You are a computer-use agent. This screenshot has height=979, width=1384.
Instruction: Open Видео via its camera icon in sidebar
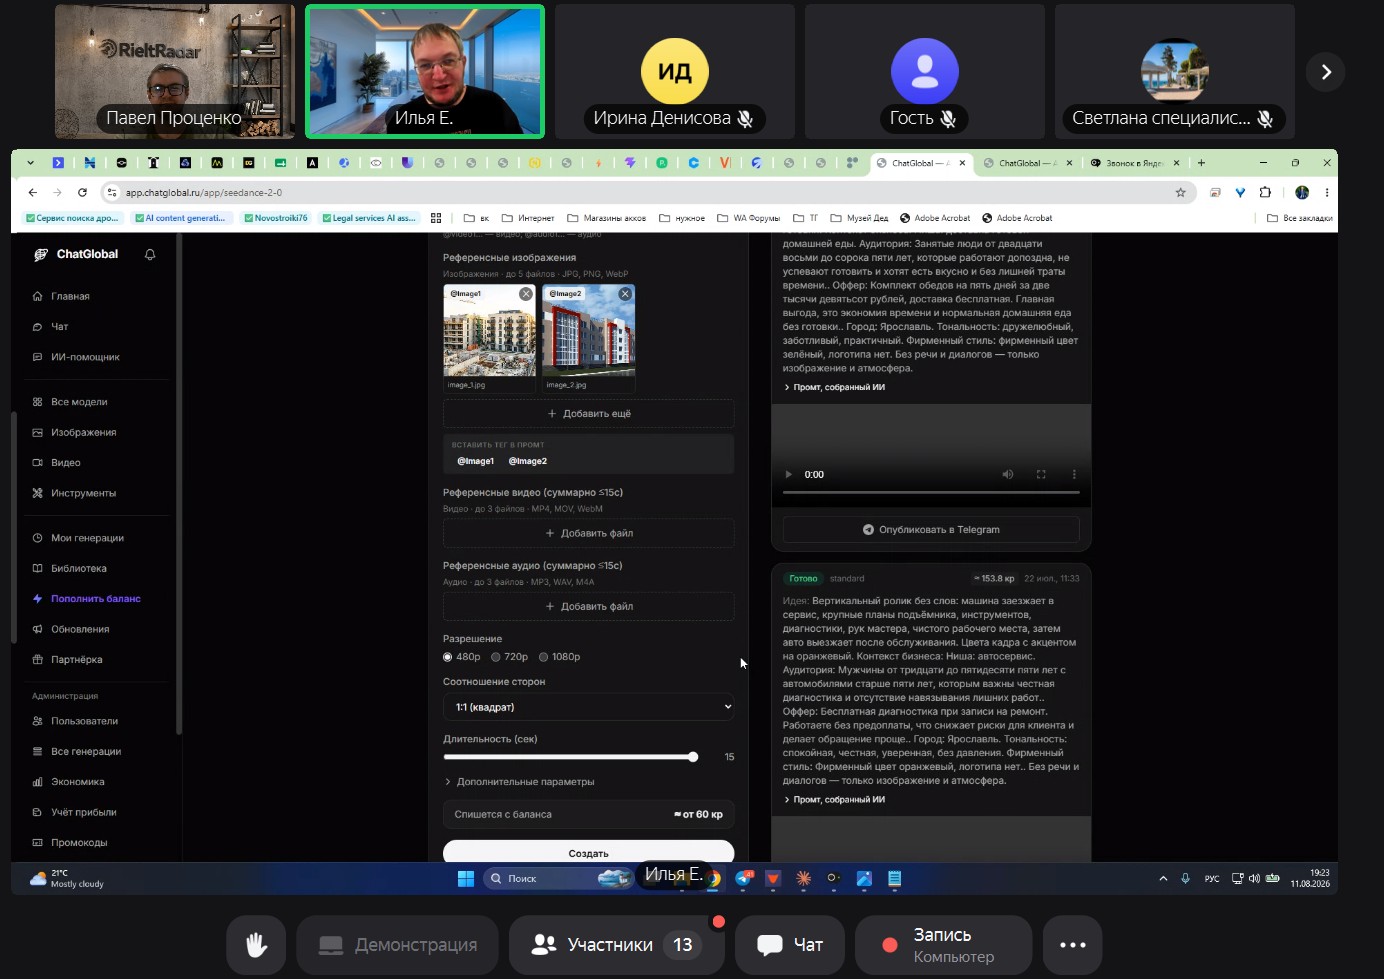(37, 463)
